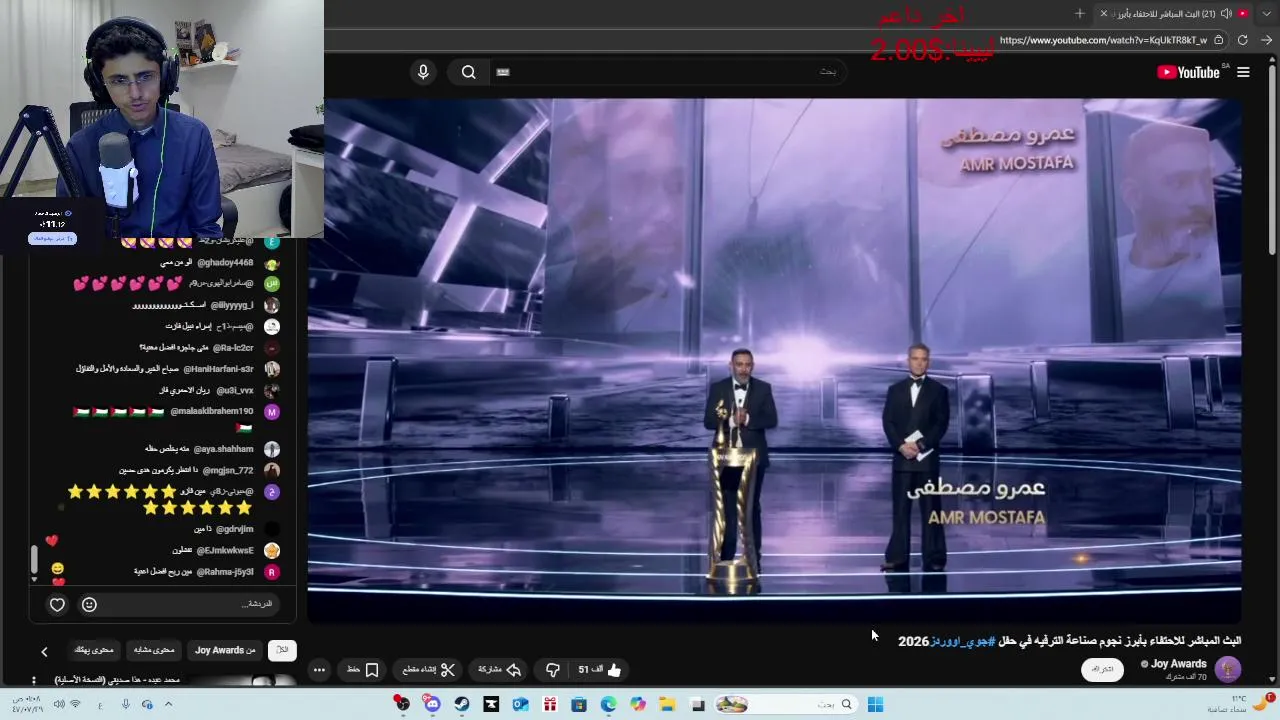Go forward with the browser arrow button
1280x720 pixels.
(x=1266, y=40)
